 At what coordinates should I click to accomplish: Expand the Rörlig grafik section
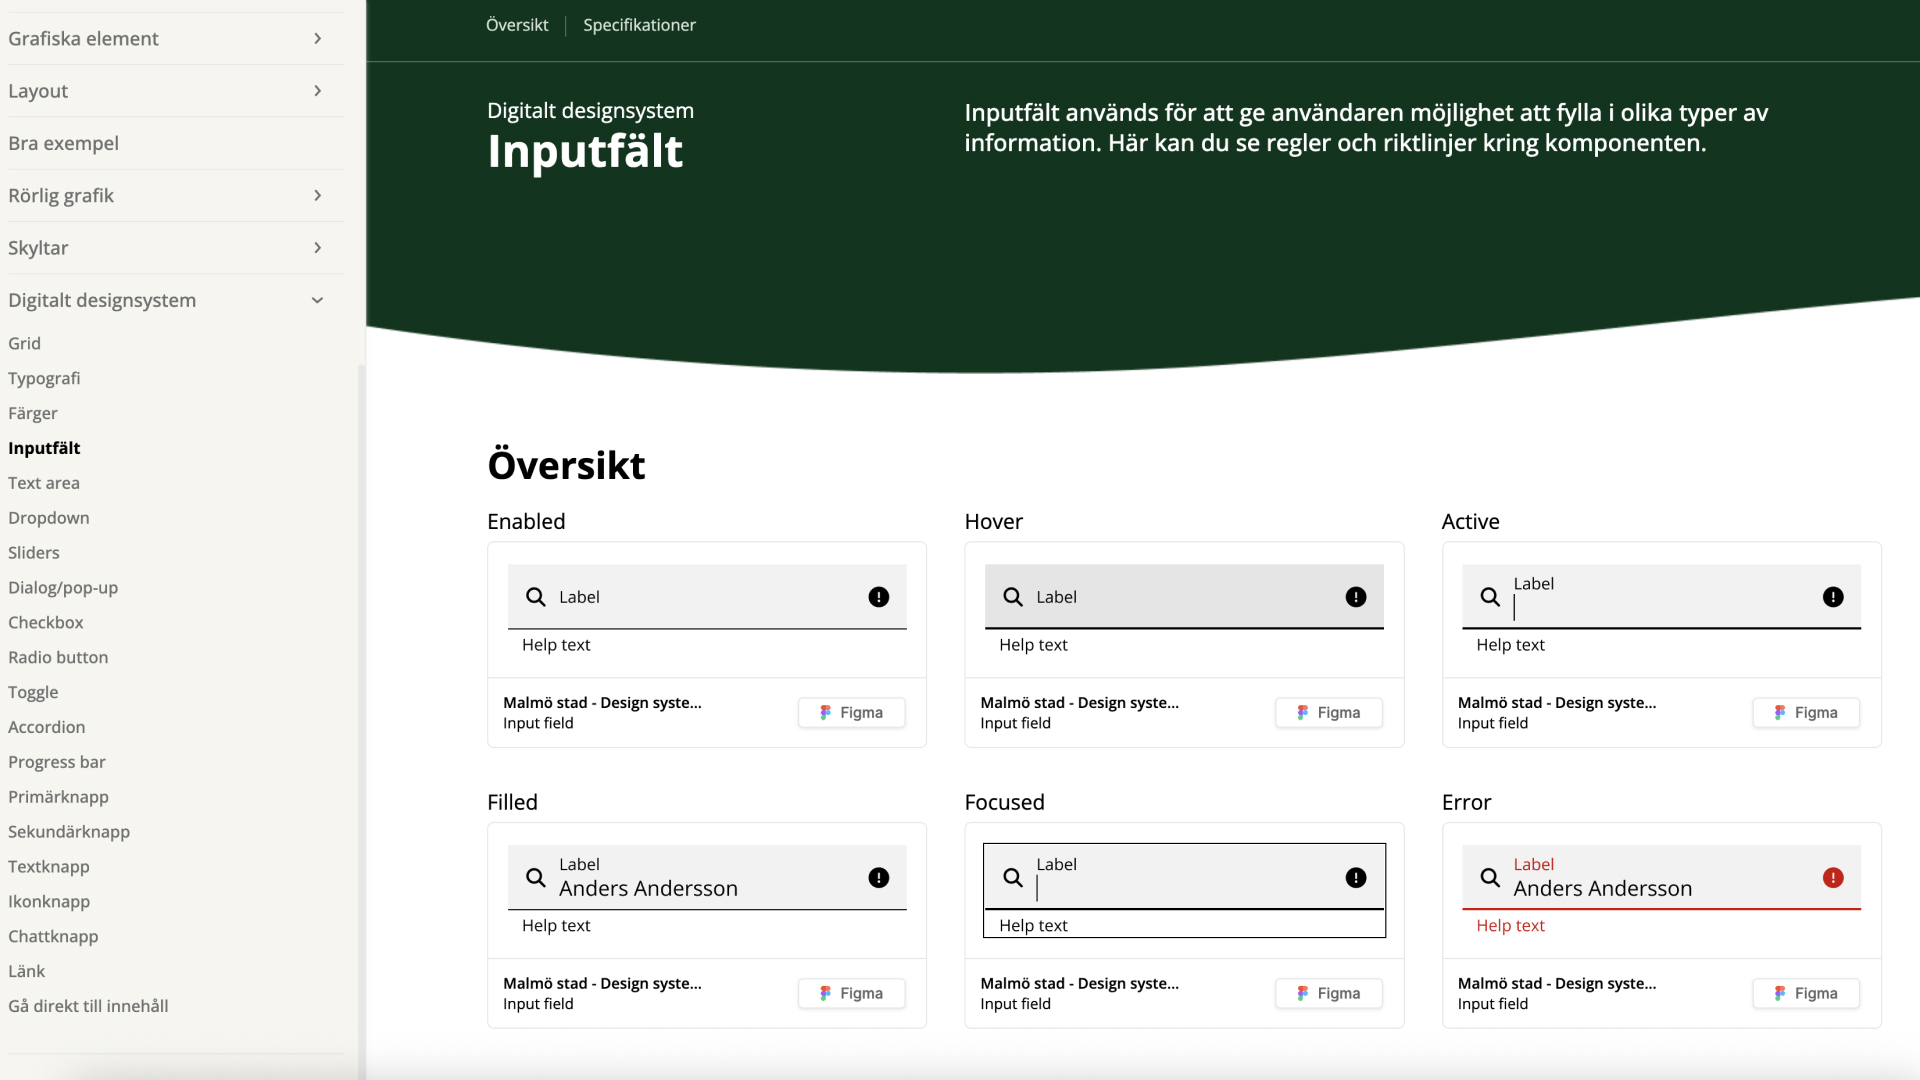click(x=317, y=196)
